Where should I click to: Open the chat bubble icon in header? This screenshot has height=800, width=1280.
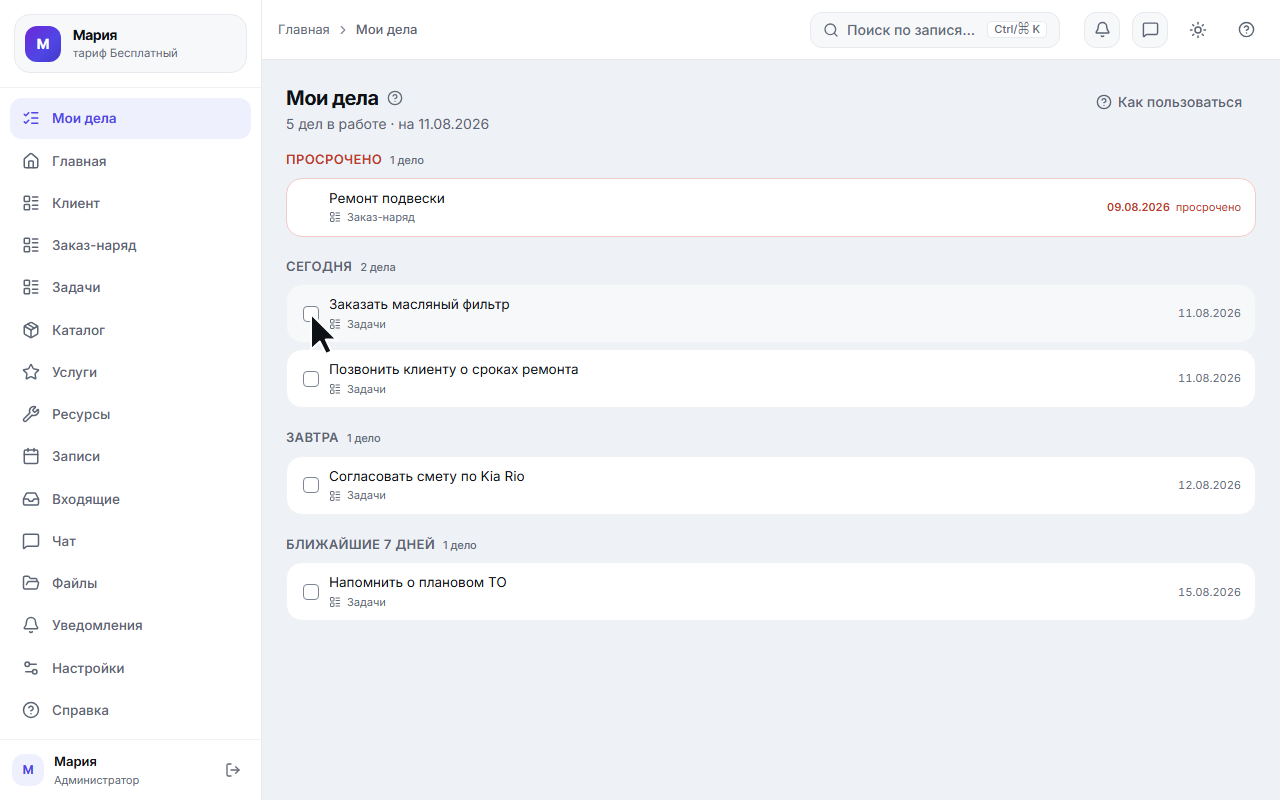pyautogui.click(x=1150, y=30)
